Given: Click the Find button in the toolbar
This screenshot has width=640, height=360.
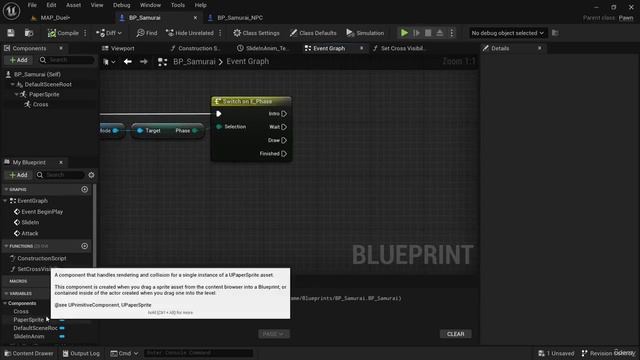Looking at the screenshot, I should pyautogui.click(x=147, y=33).
